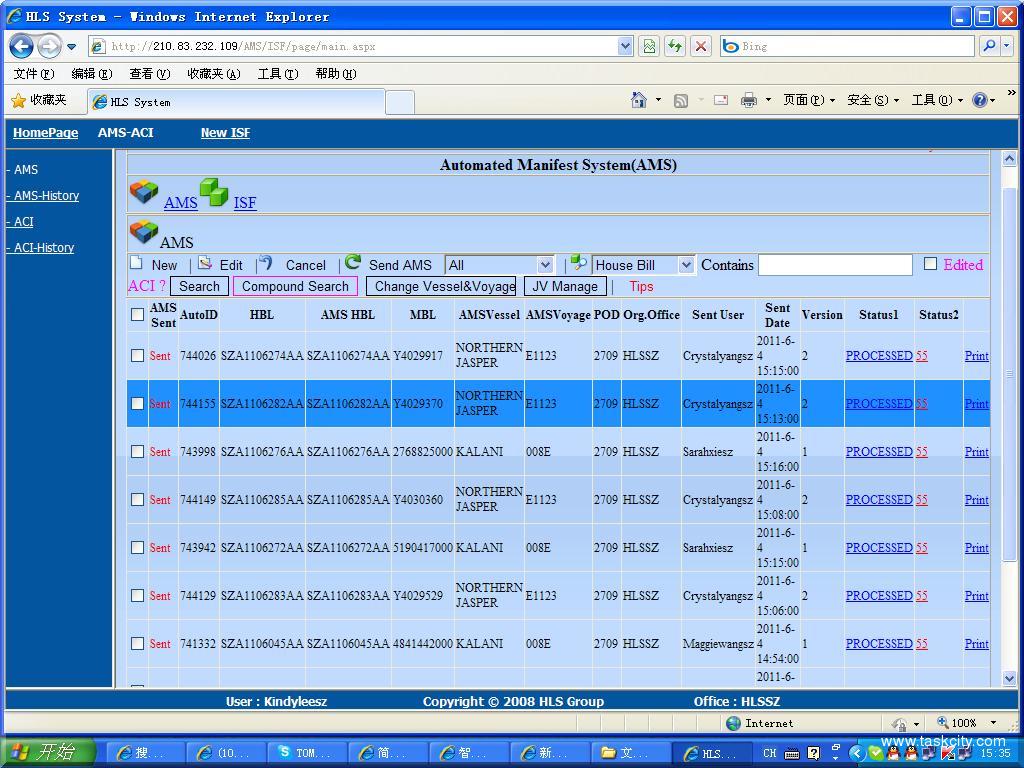Go back with the browser back arrow
Viewport: 1024px width, 768px height.
point(22,46)
